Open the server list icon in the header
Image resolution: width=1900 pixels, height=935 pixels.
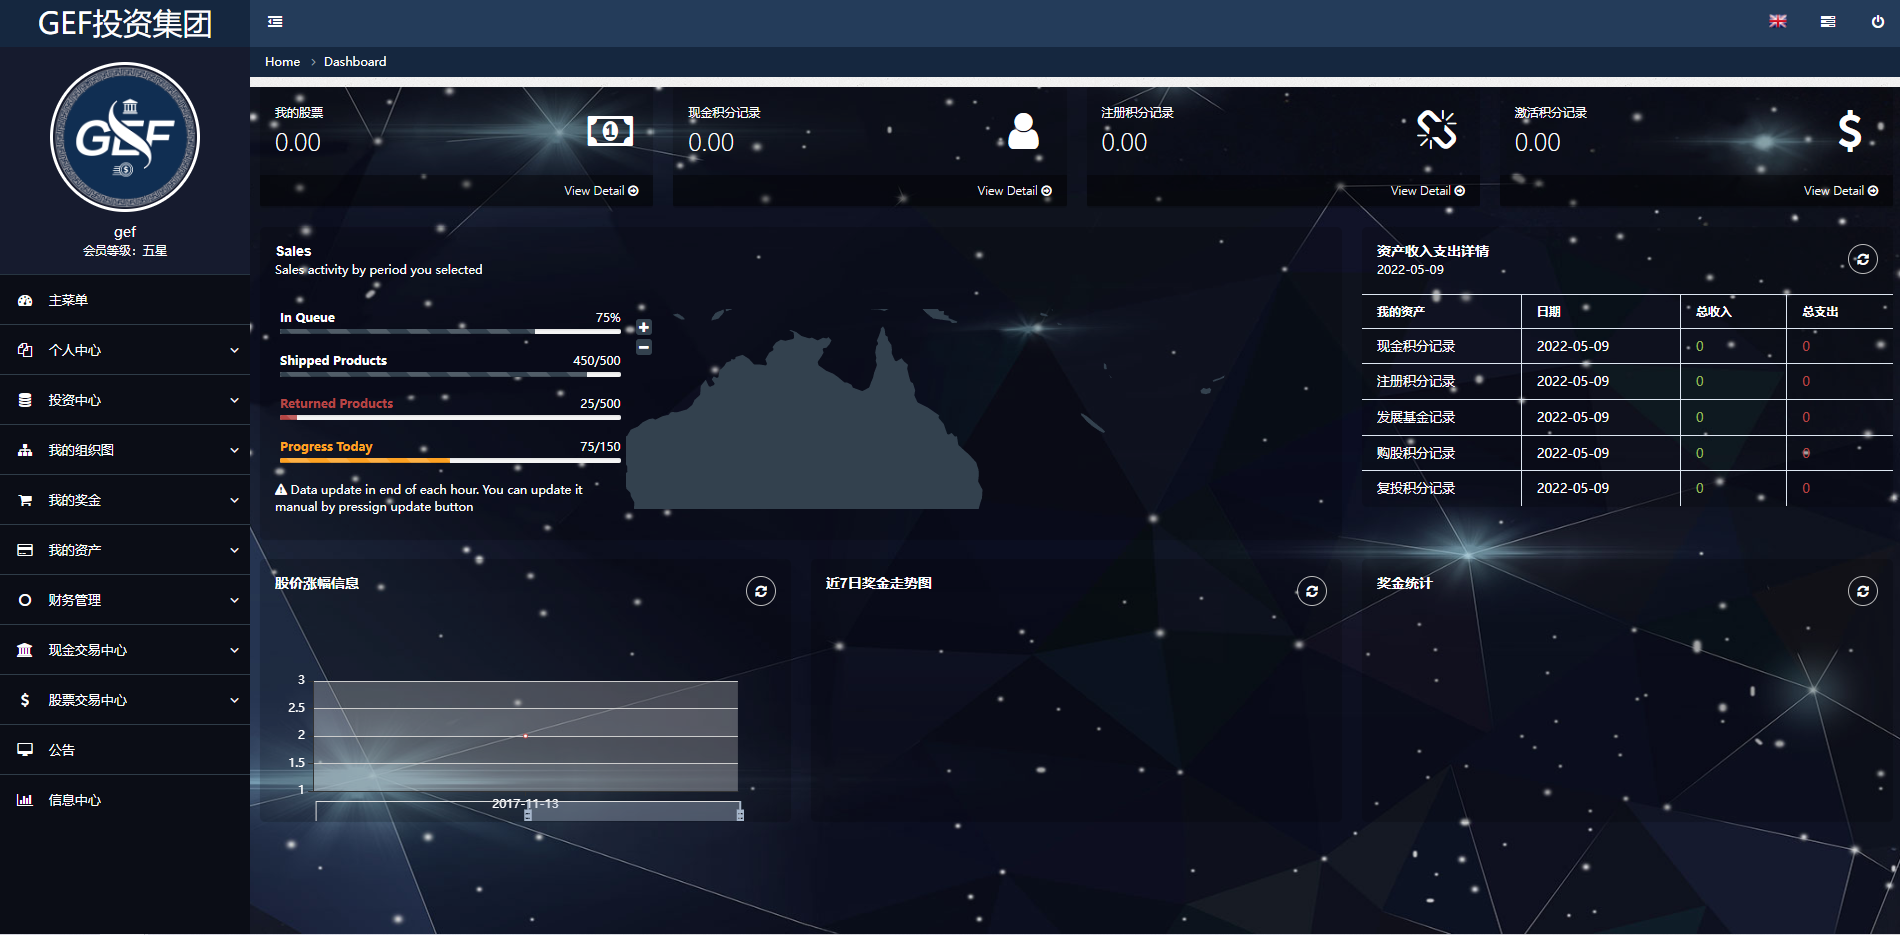pyautogui.click(x=1827, y=22)
